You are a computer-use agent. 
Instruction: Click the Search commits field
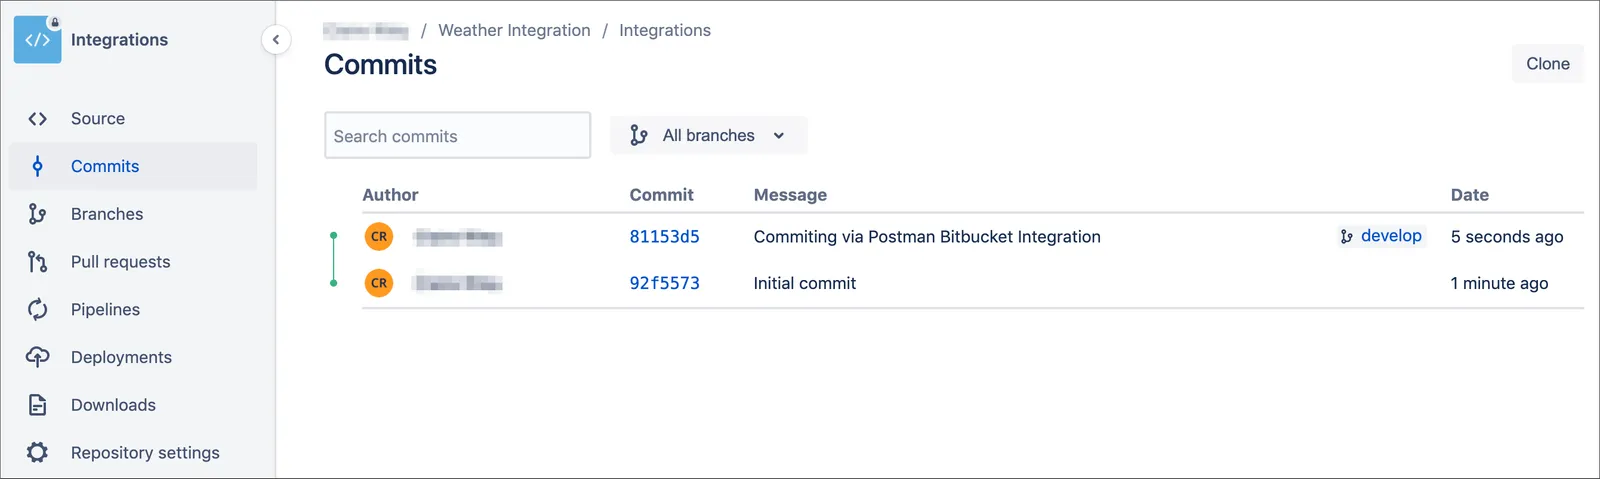coord(457,136)
